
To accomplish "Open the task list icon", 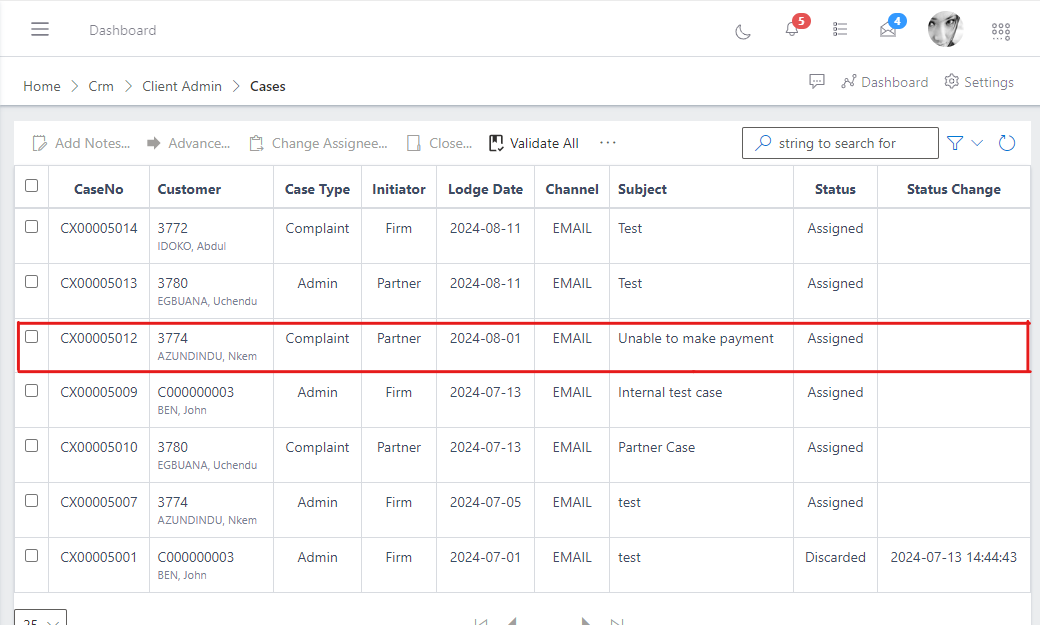I will click(839, 28).
